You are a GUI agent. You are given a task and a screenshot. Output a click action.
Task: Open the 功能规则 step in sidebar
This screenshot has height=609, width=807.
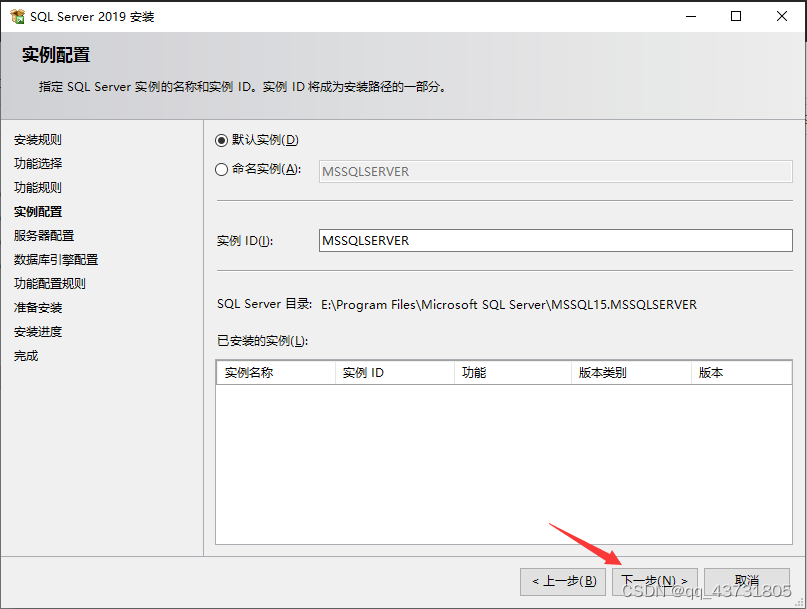[x=38, y=187]
